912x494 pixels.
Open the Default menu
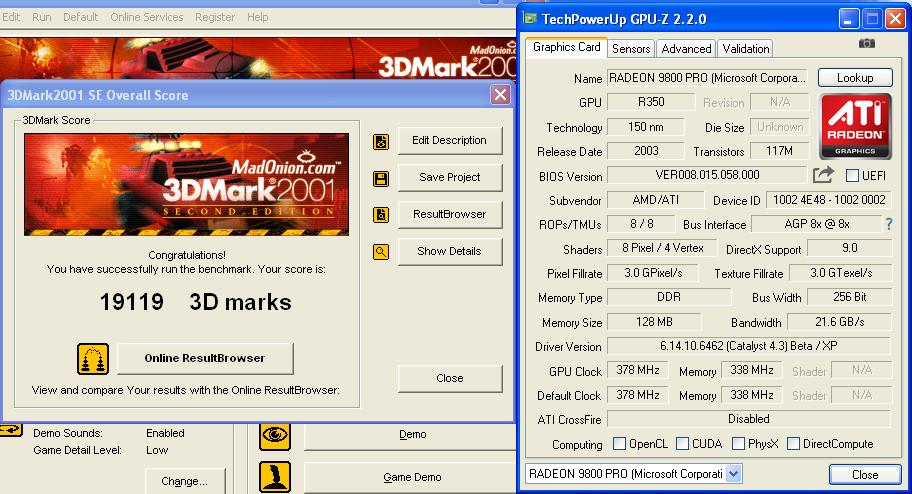80,17
